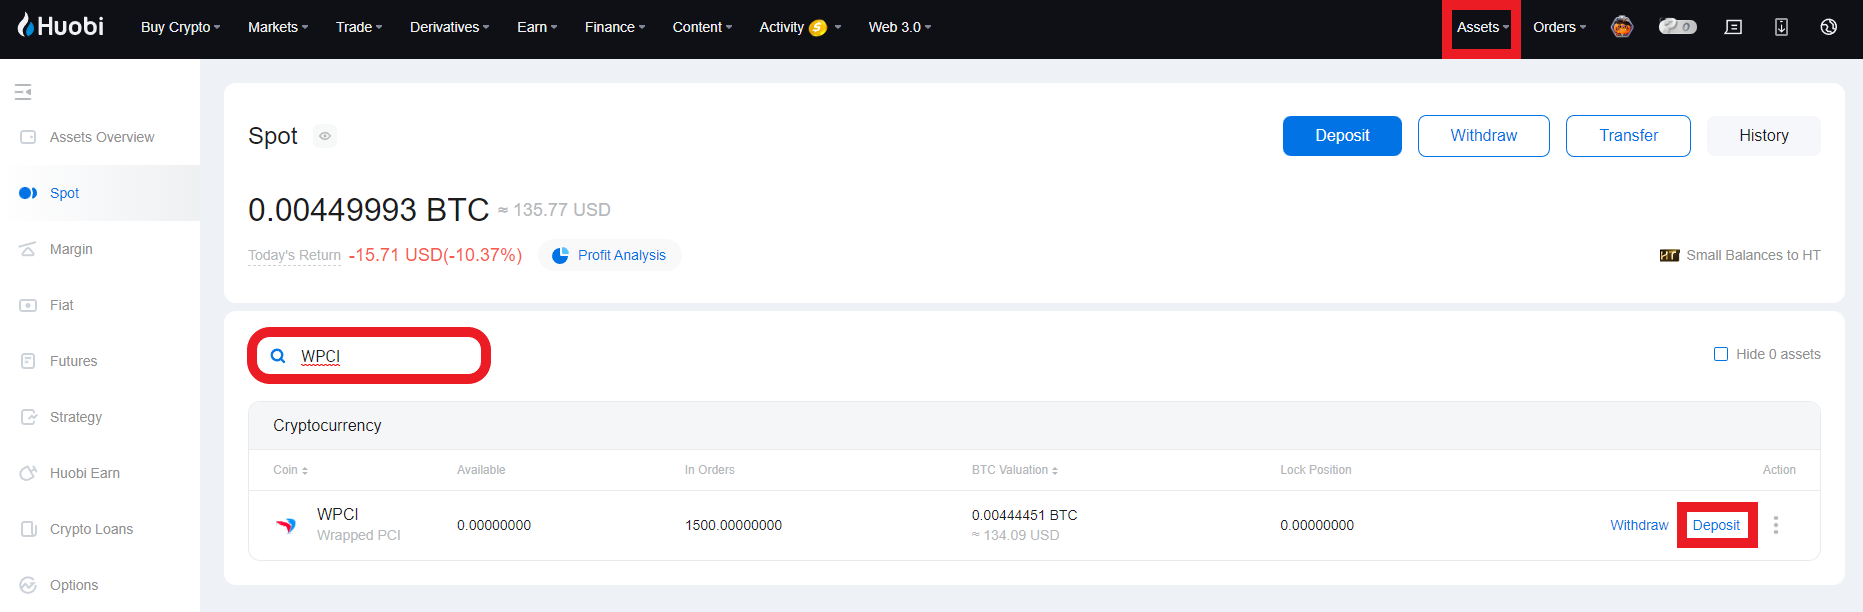Select Fiat in the sidebar
The height and width of the screenshot is (612, 1863).
[62, 305]
